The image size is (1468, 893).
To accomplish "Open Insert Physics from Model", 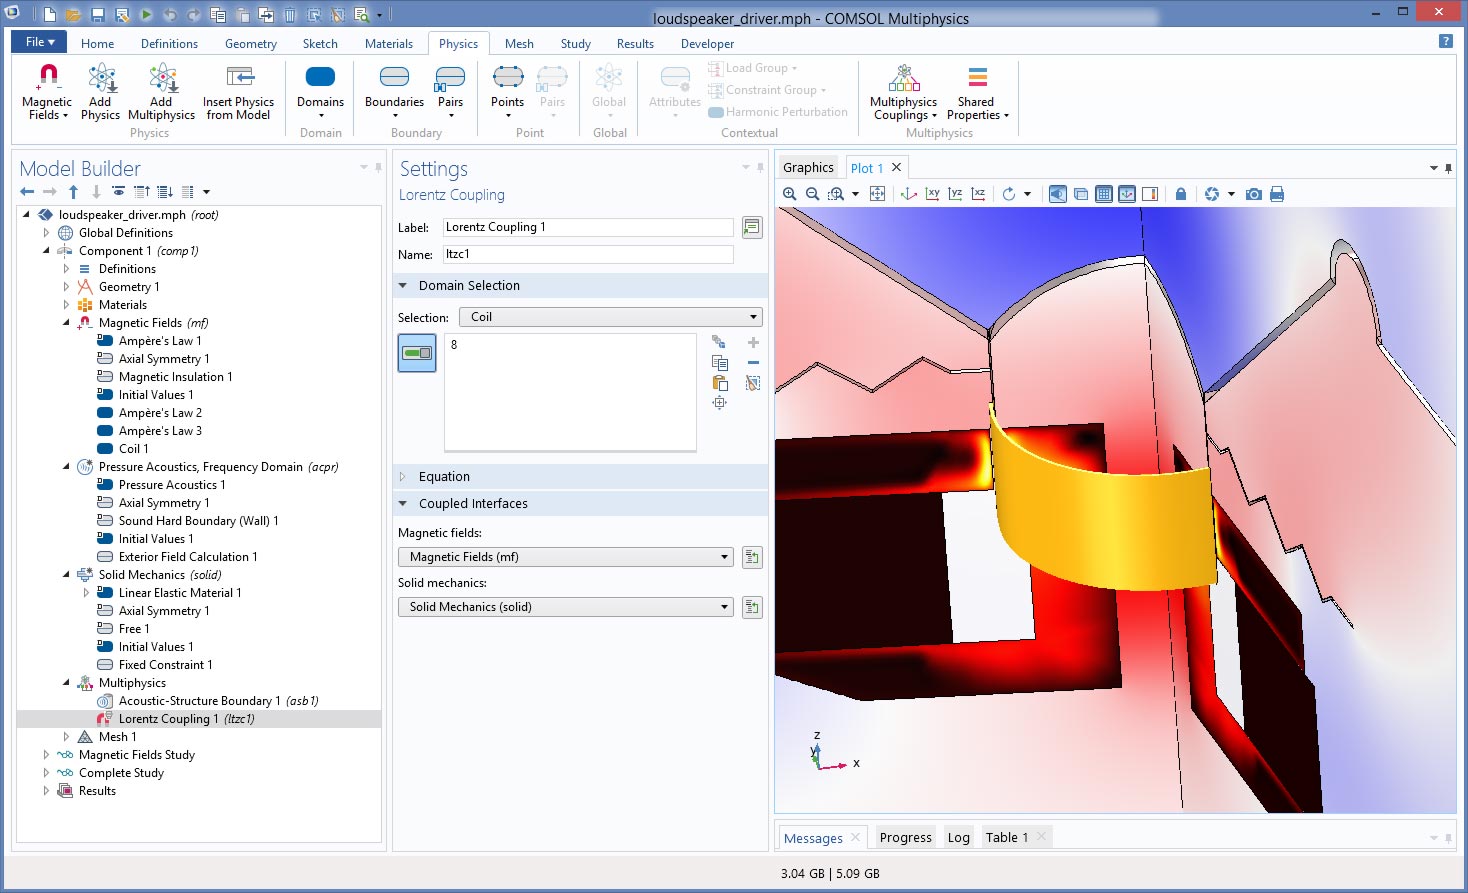I will [x=238, y=92].
